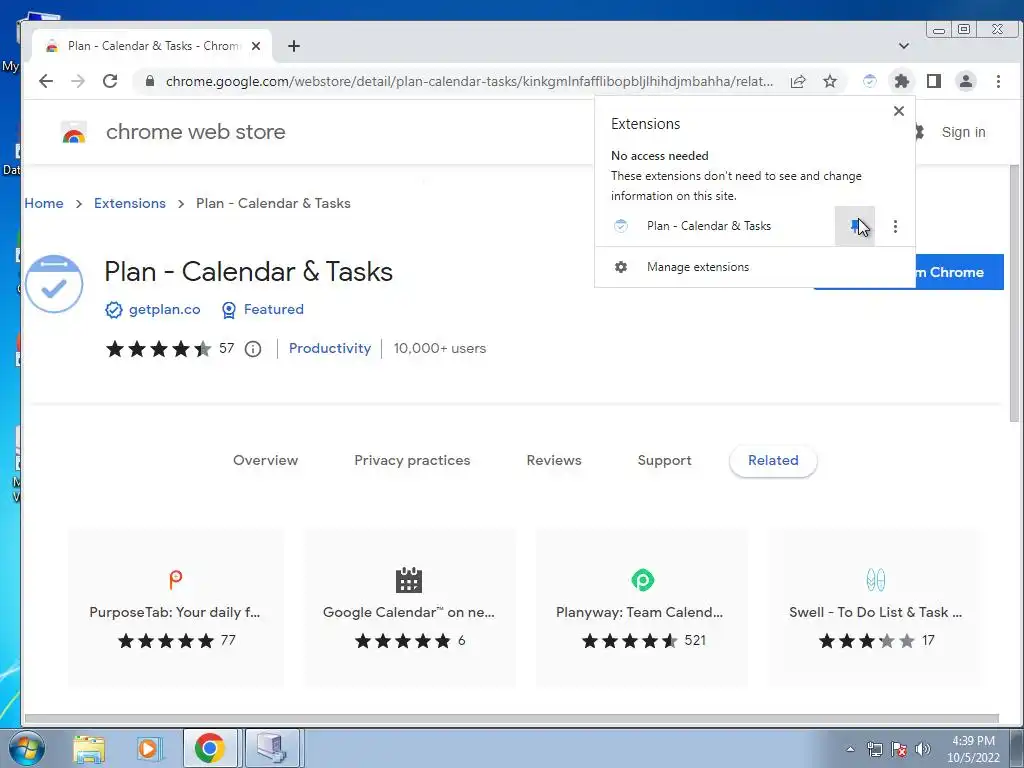Open Manage extensions

(x=754, y=267)
